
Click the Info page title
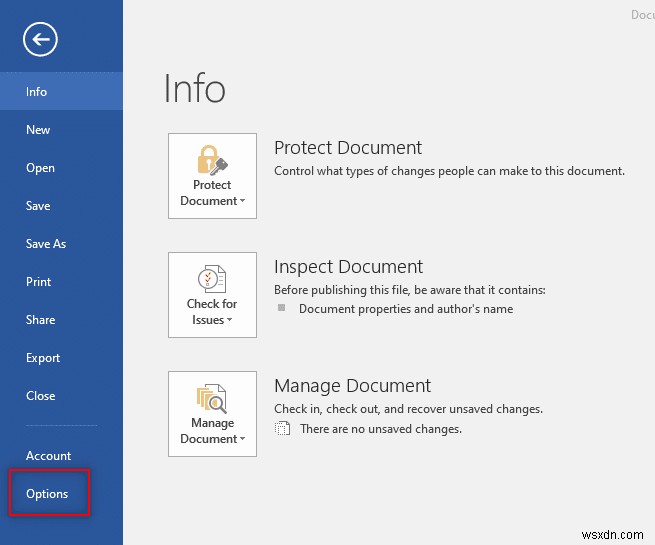194,88
